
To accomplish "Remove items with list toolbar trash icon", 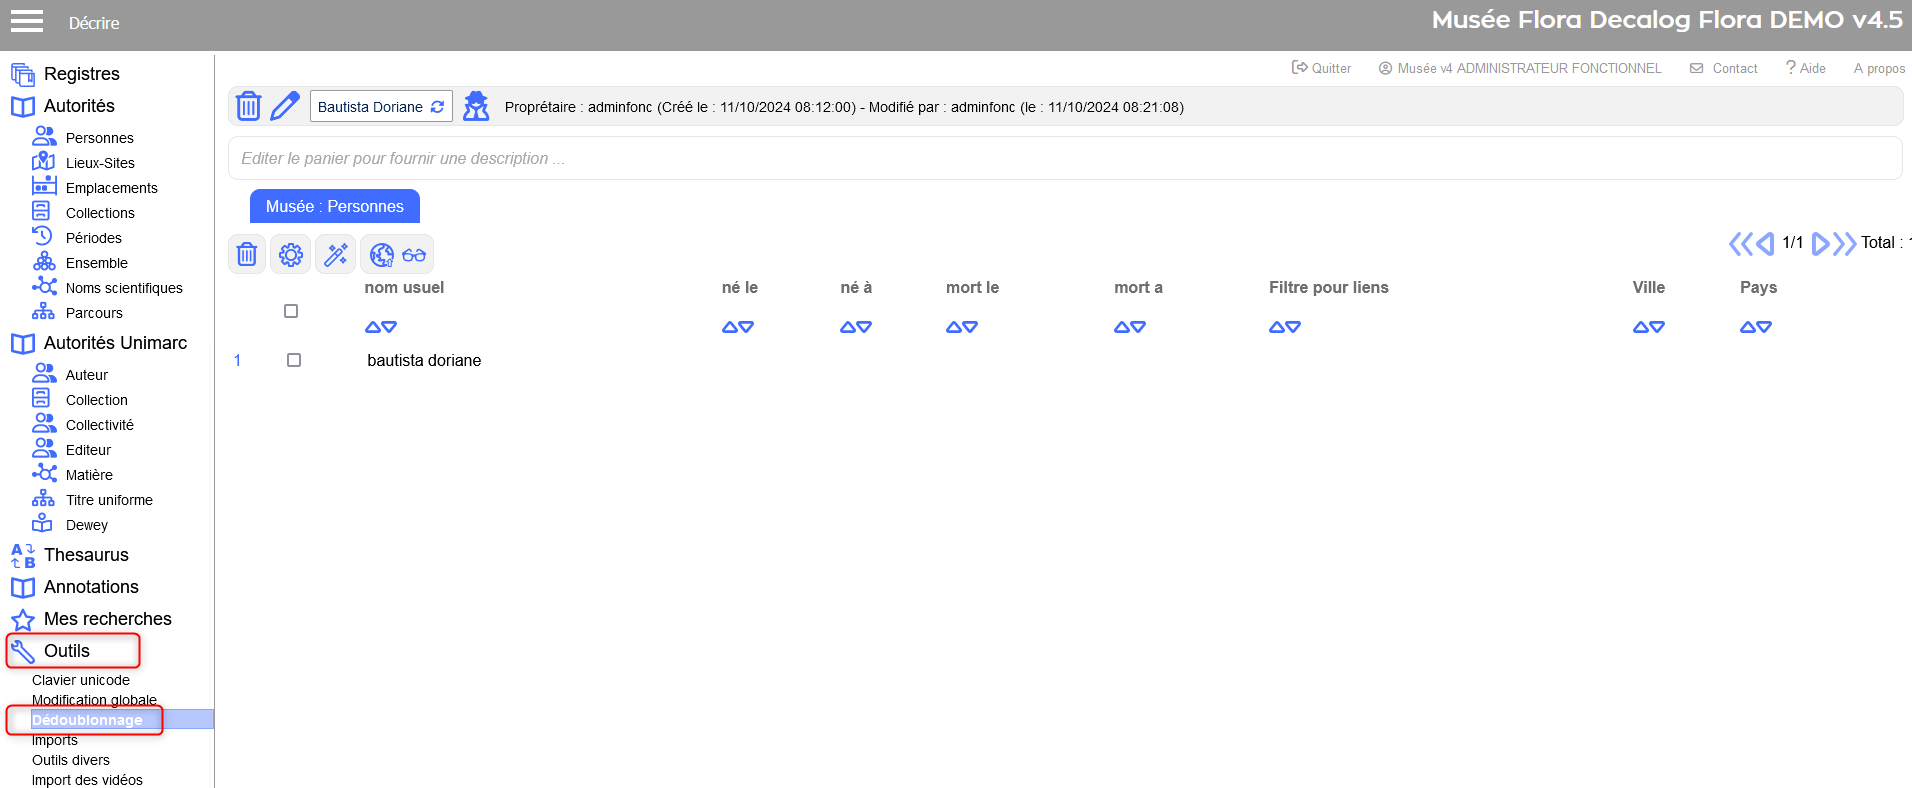I will point(247,255).
